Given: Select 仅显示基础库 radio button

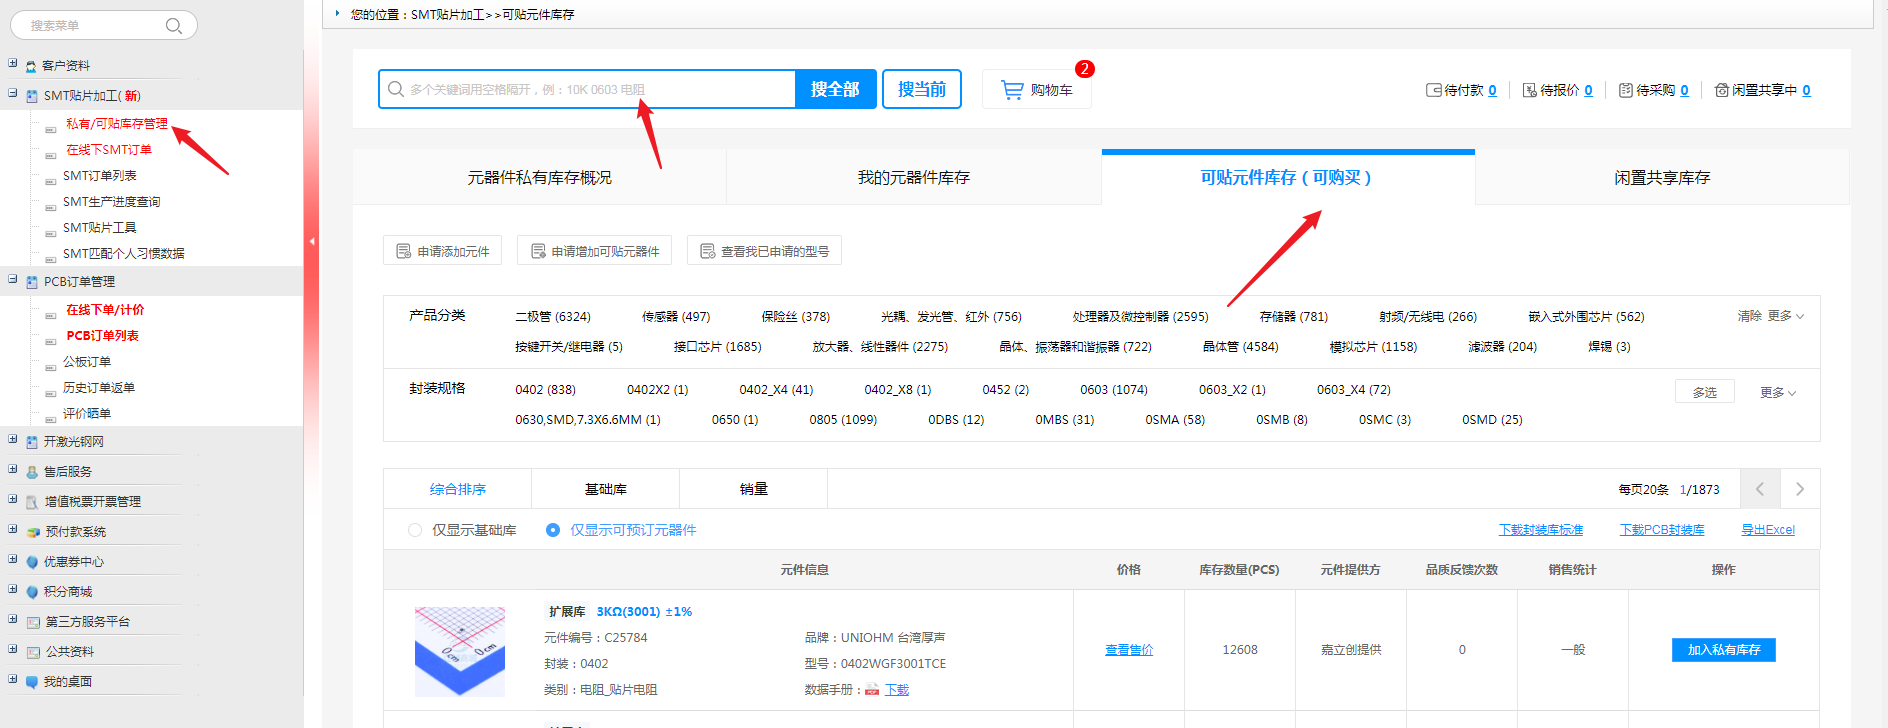Looking at the screenshot, I should click(x=415, y=530).
